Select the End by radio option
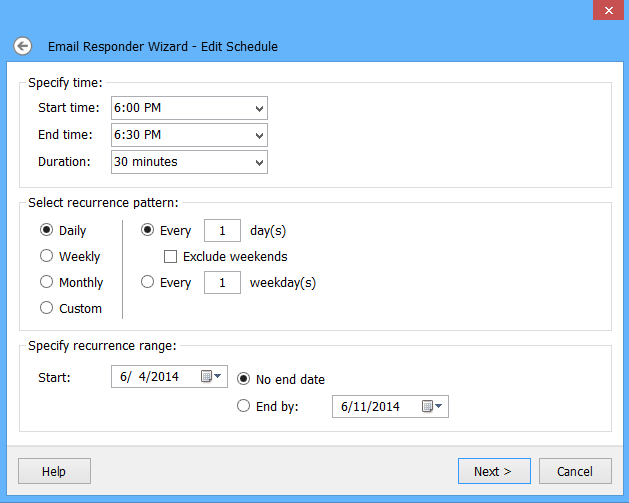Screen dimensions: 629x503 tap(243, 406)
